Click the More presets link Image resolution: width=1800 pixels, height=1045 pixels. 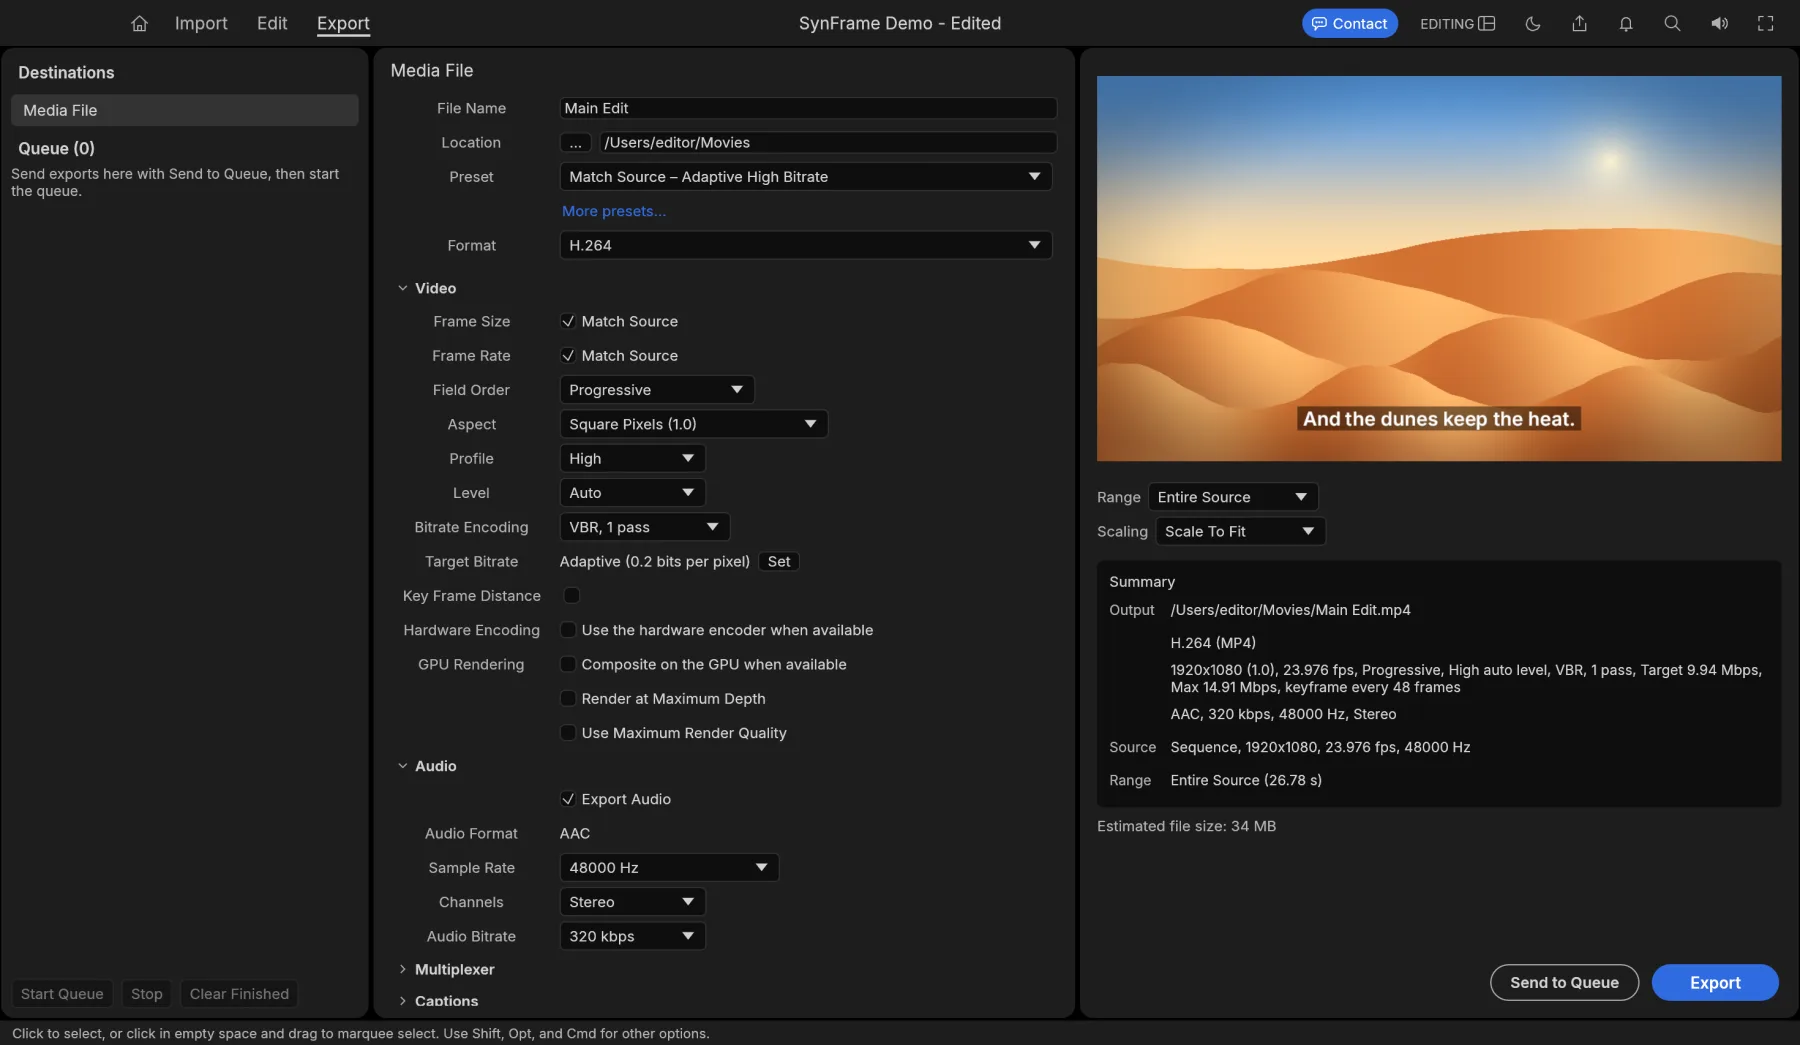(614, 211)
